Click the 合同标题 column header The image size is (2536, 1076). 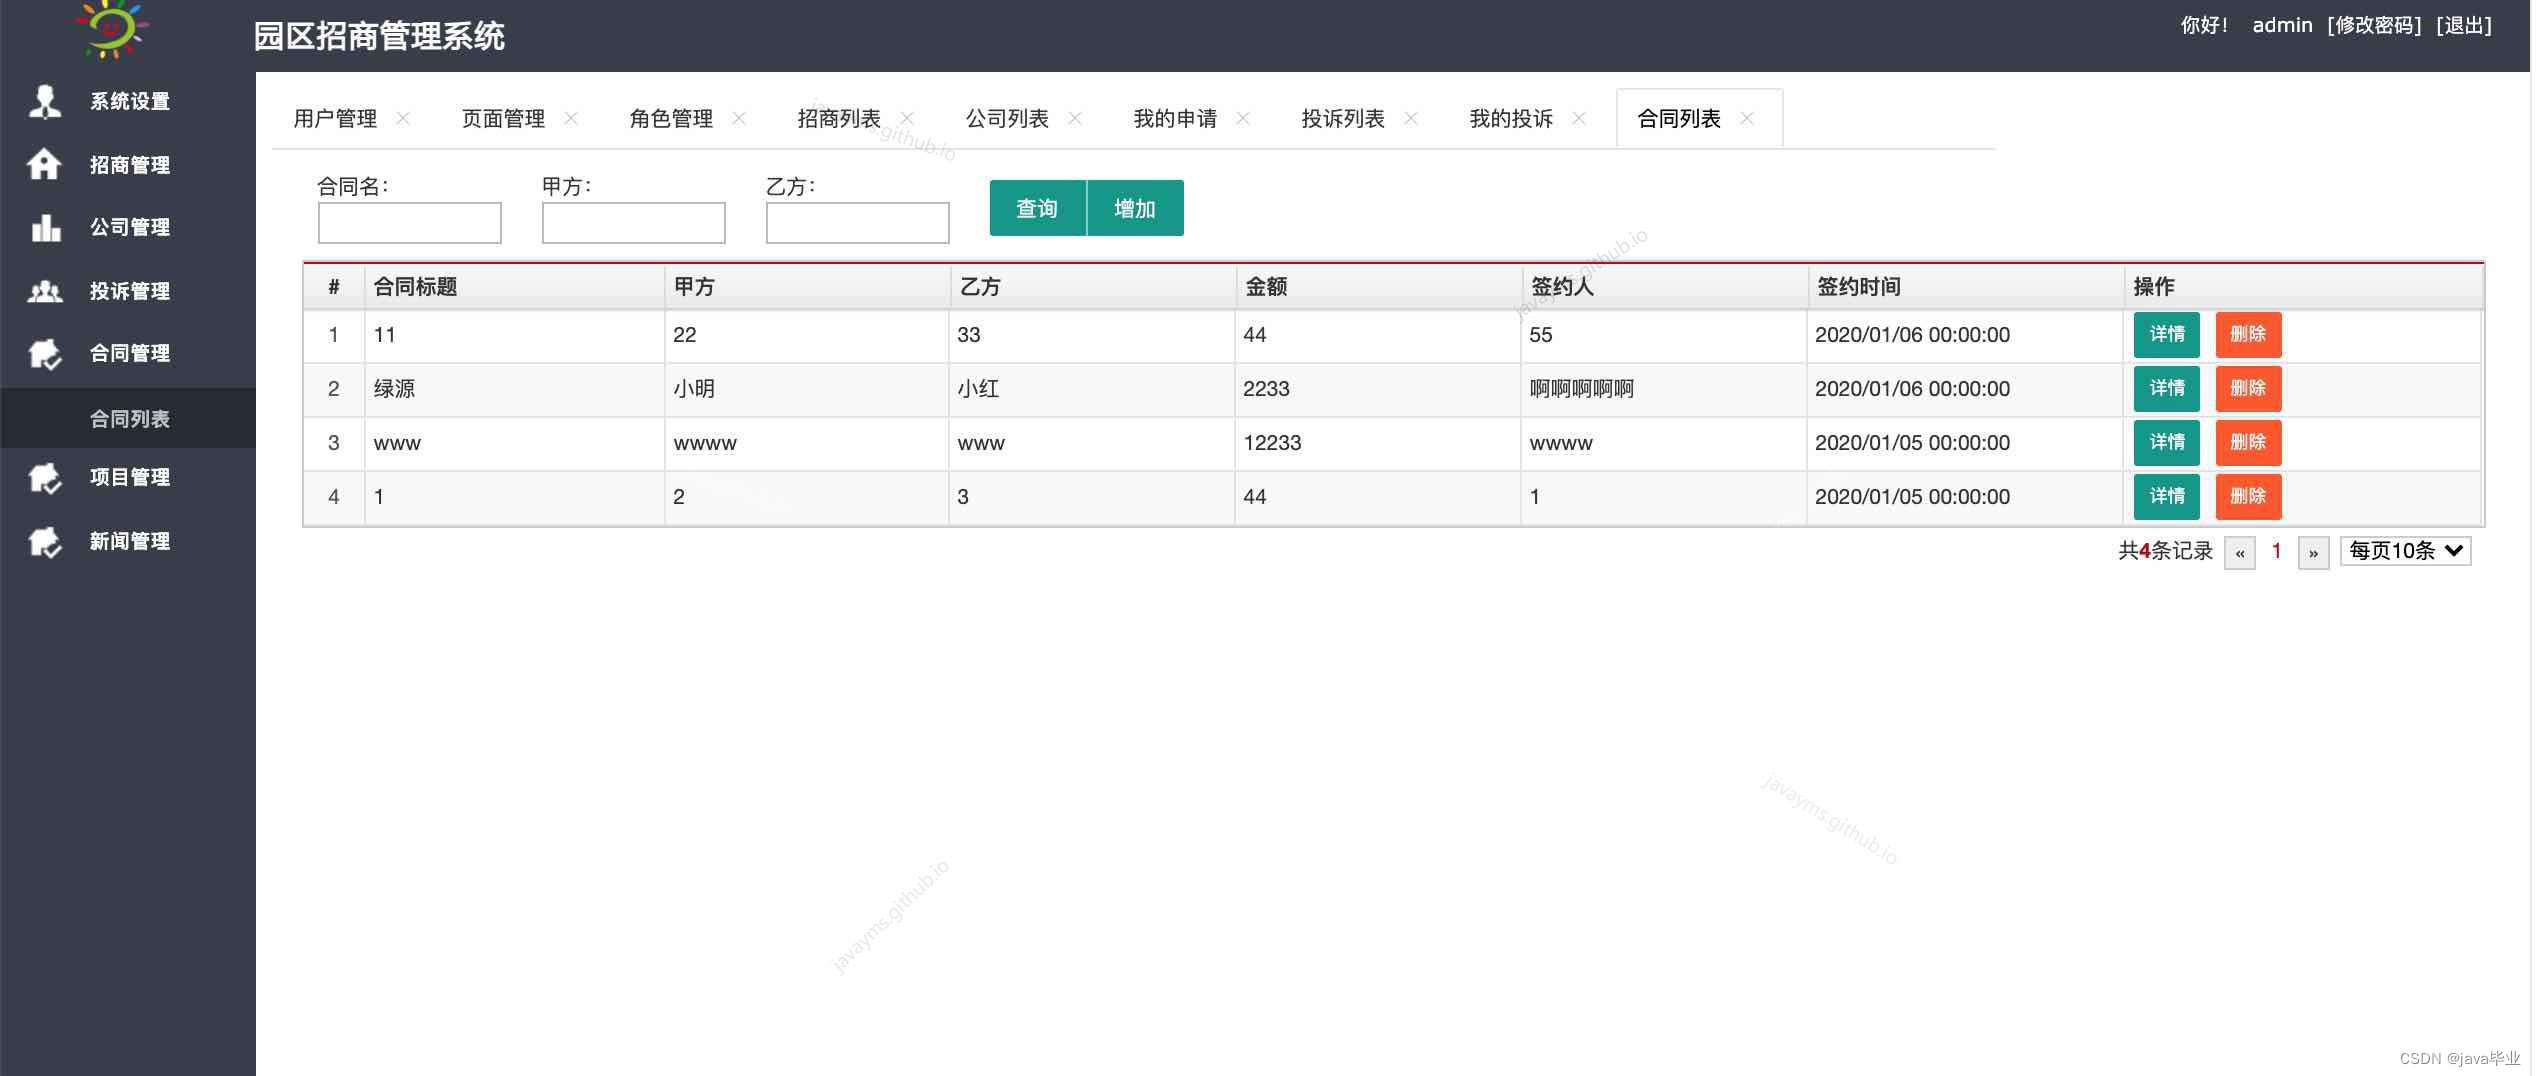(x=515, y=287)
